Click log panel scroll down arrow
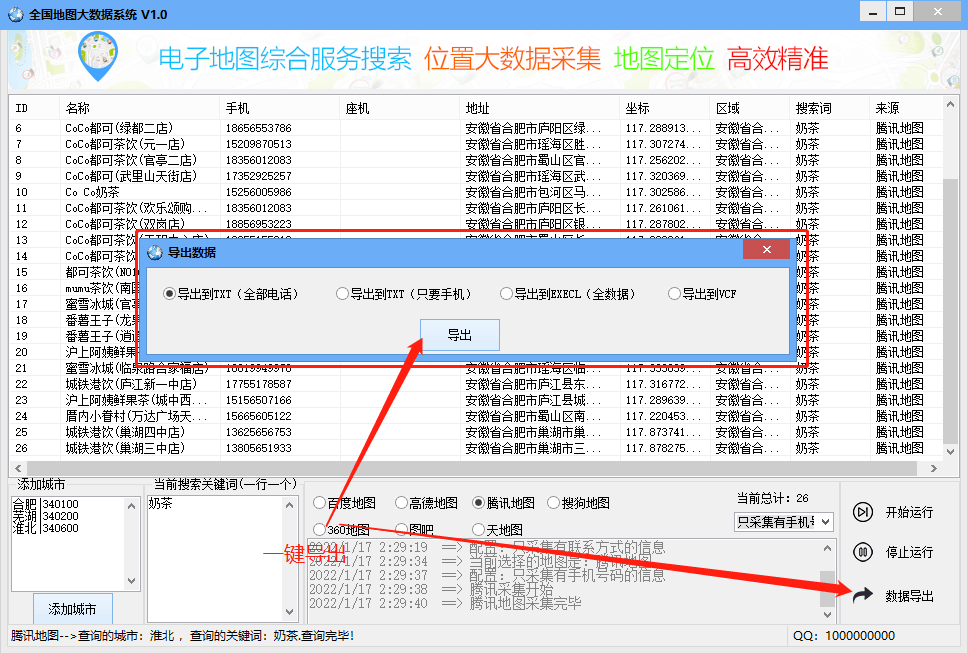Viewport: 968px width, 654px height. point(827,614)
